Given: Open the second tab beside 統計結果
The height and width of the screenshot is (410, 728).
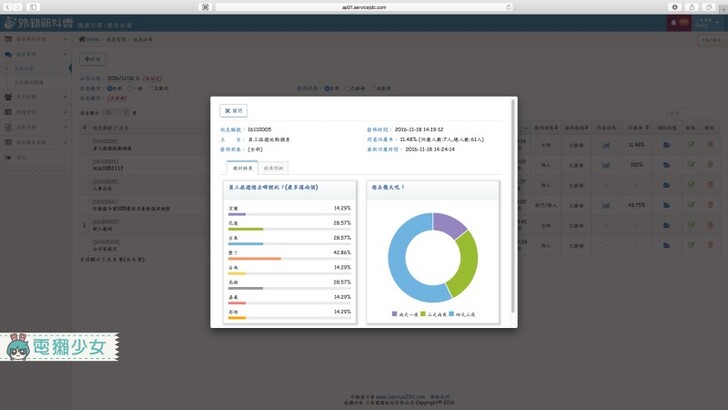Looking at the screenshot, I should [272, 168].
